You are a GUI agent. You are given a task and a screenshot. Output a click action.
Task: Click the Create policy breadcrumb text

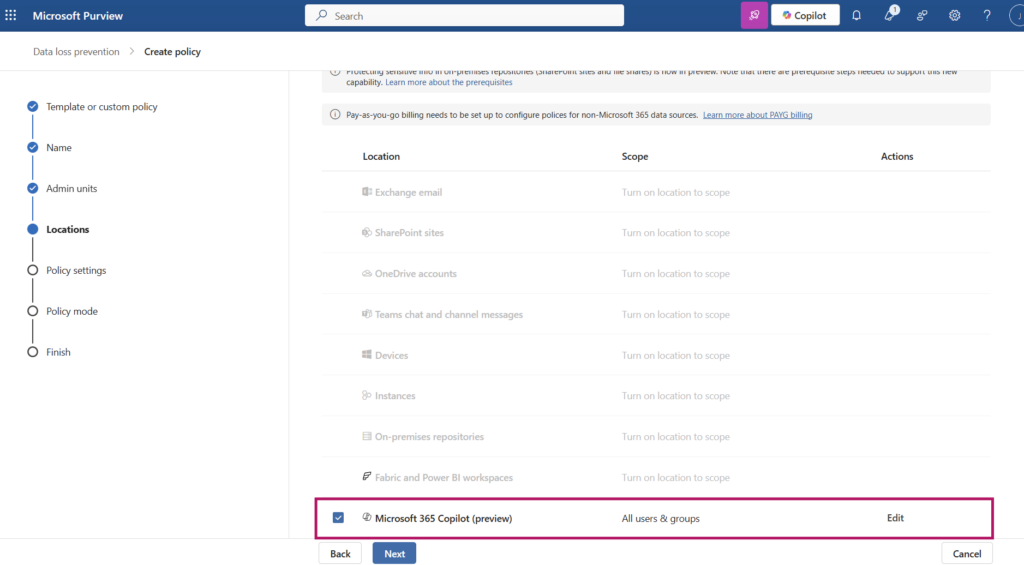(x=172, y=52)
